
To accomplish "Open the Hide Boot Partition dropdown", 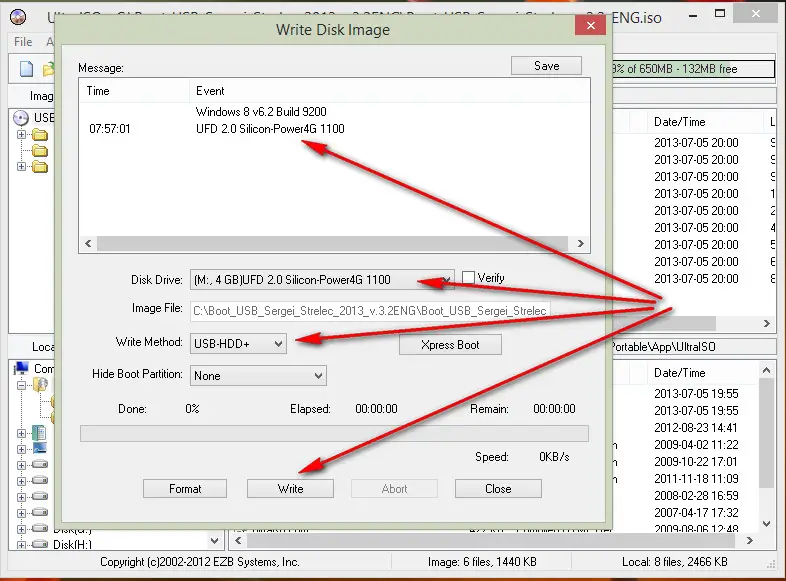I will (x=317, y=376).
